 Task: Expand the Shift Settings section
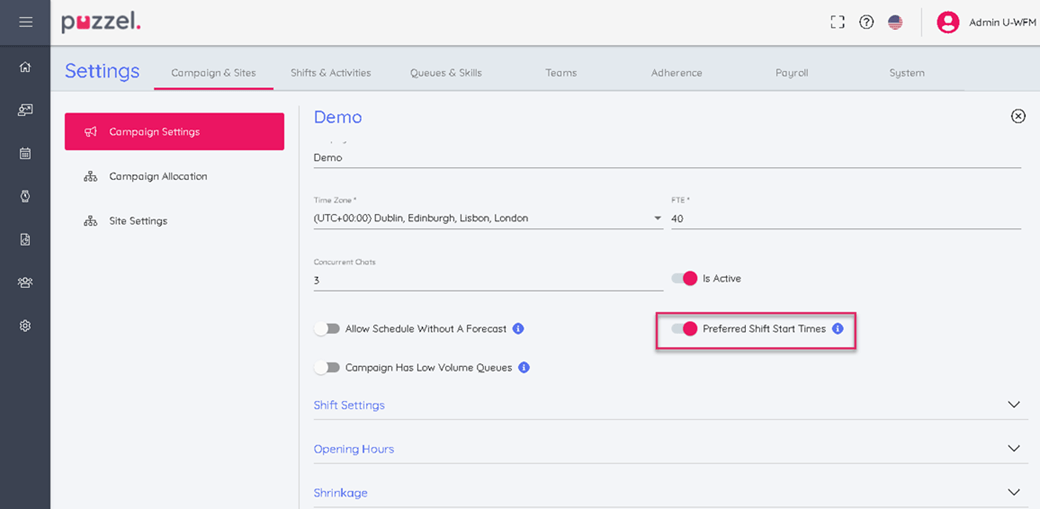1014,405
